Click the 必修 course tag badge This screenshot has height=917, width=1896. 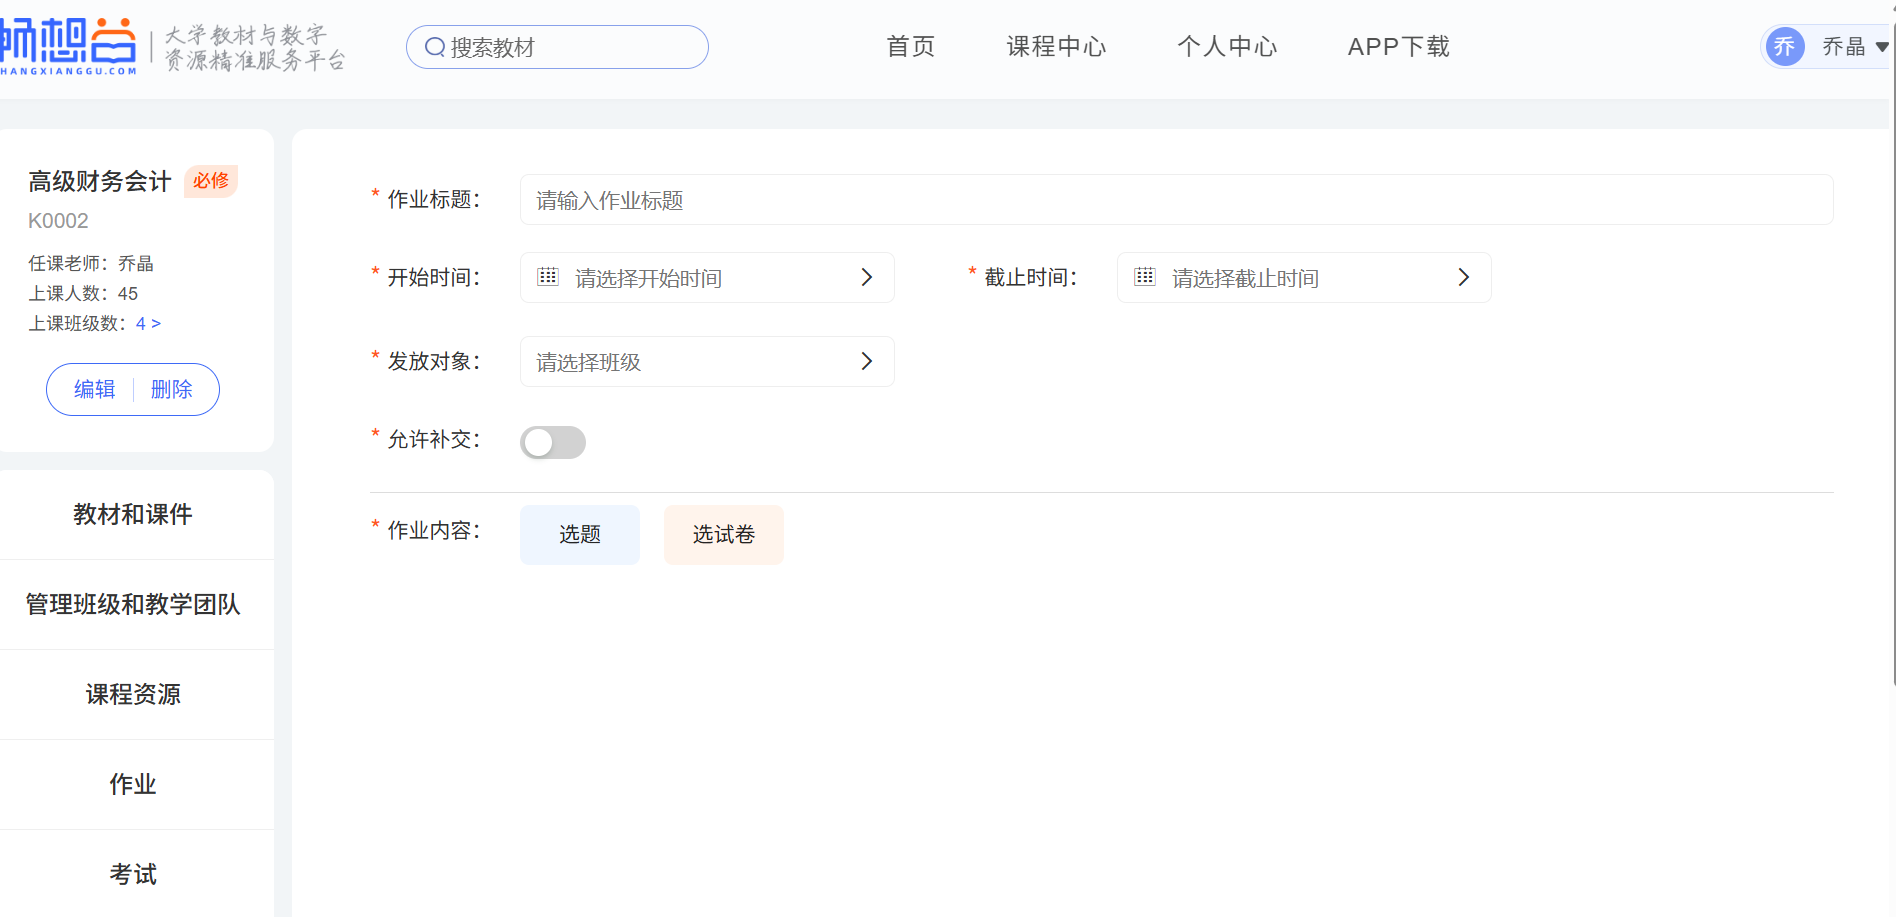pyautogui.click(x=211, y=181)
